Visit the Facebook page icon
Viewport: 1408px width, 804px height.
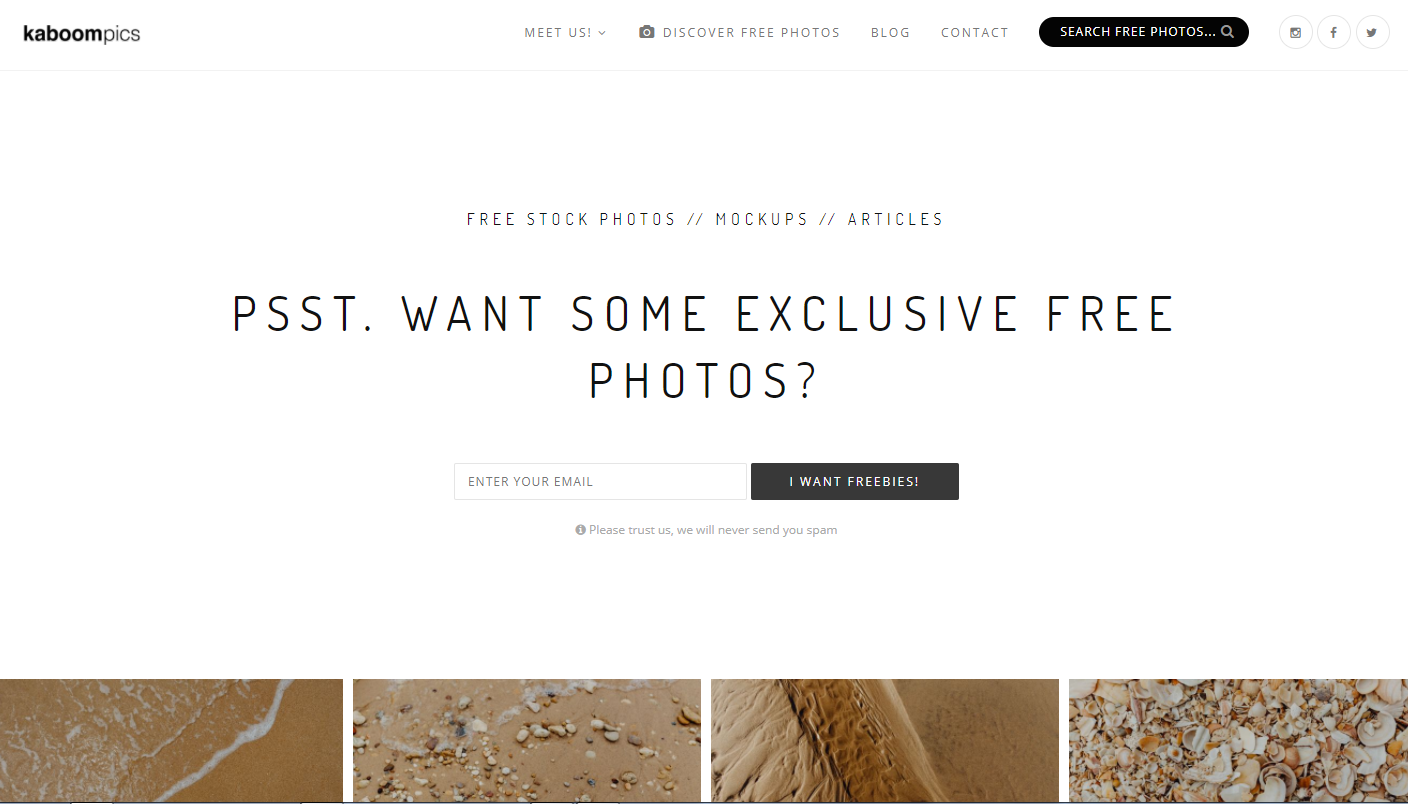point(1333,32)
